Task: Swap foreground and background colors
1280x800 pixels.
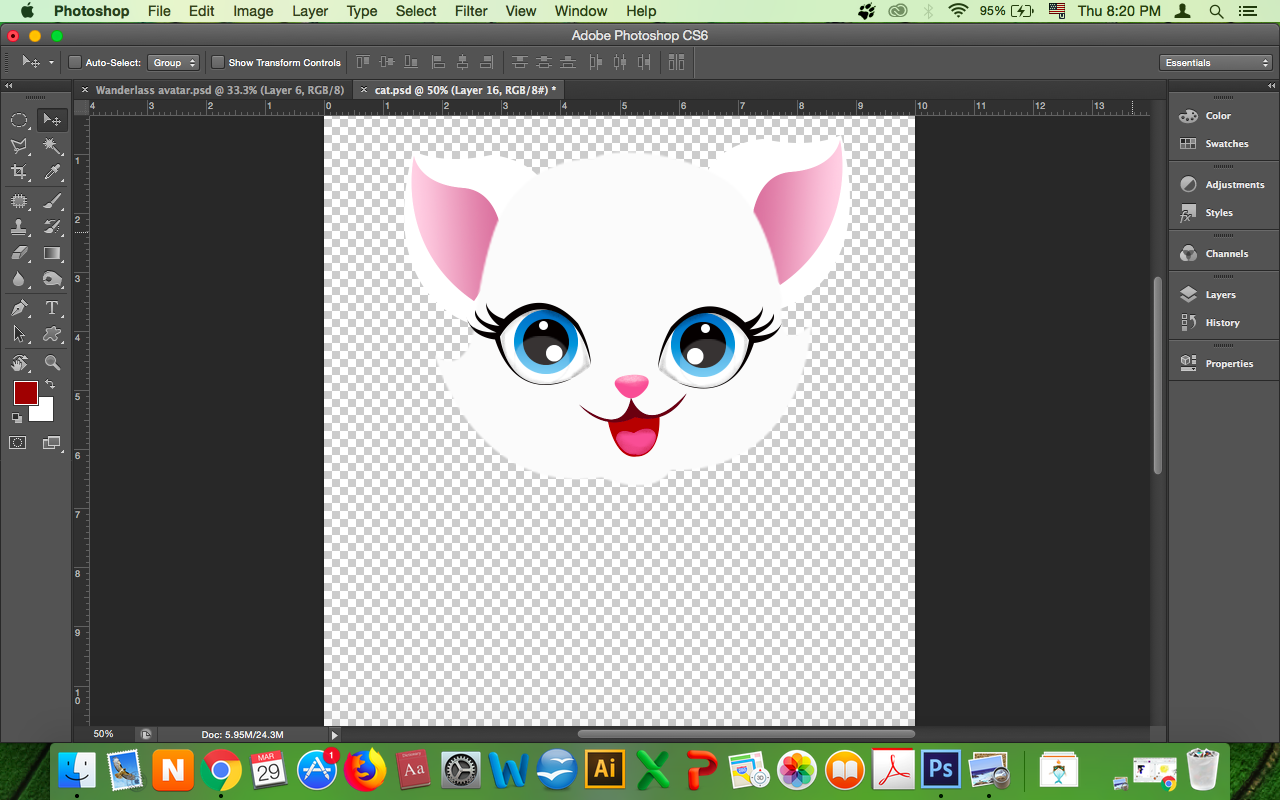Action: coord(49,384)
